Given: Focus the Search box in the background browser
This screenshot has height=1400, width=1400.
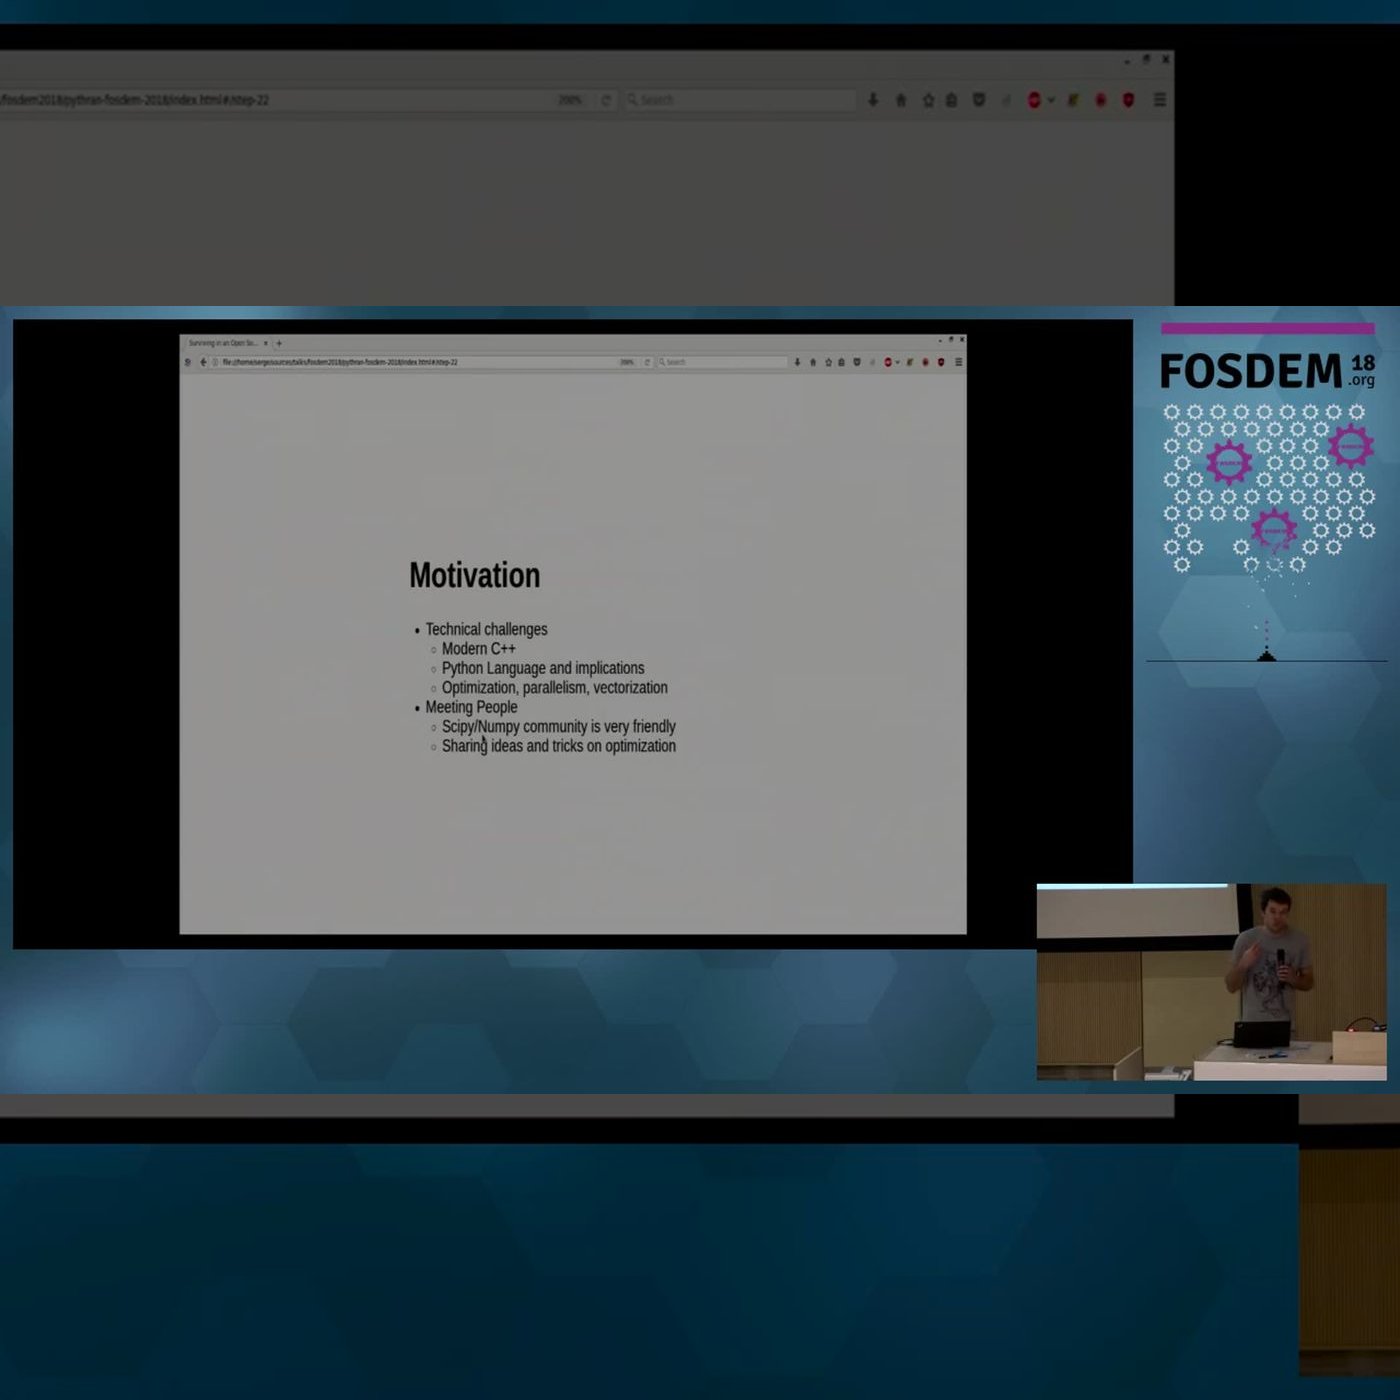Looking at the screenshot, I should [x=740, y=100].
